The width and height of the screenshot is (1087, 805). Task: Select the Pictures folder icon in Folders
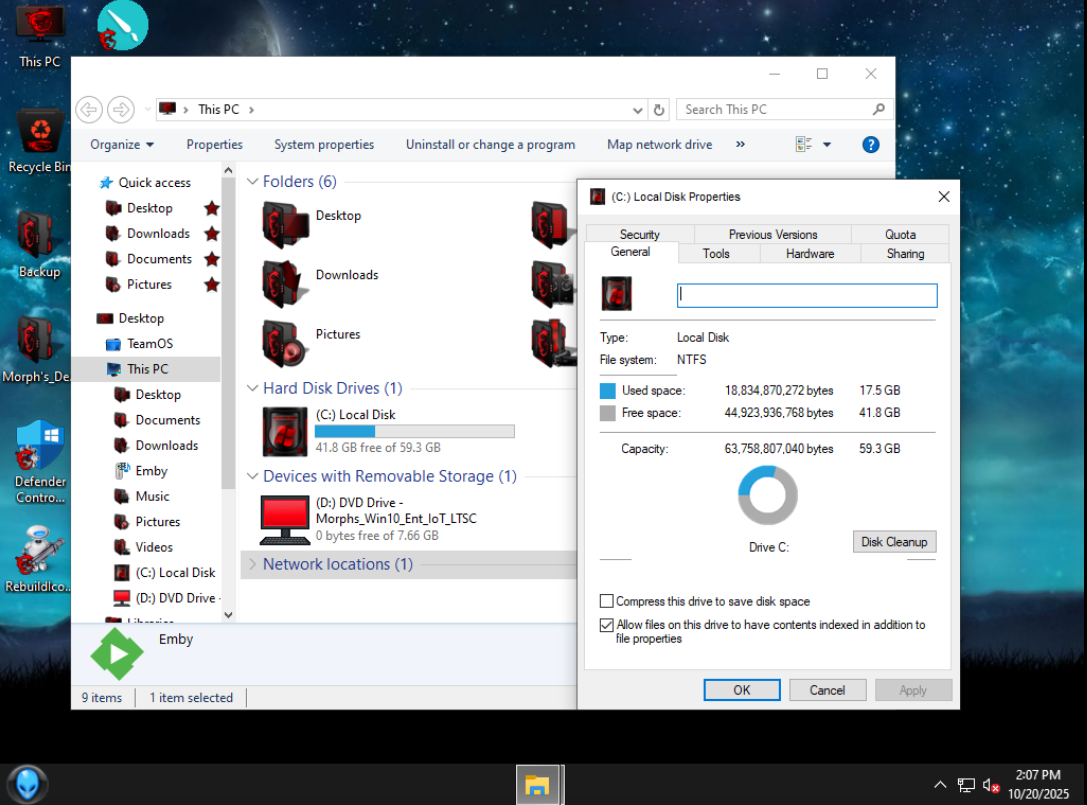coord(285,343)
